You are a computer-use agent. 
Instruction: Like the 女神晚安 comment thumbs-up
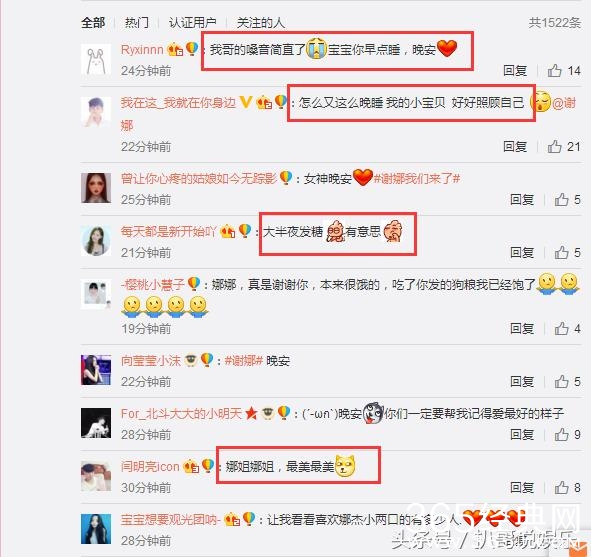[561, 199]
